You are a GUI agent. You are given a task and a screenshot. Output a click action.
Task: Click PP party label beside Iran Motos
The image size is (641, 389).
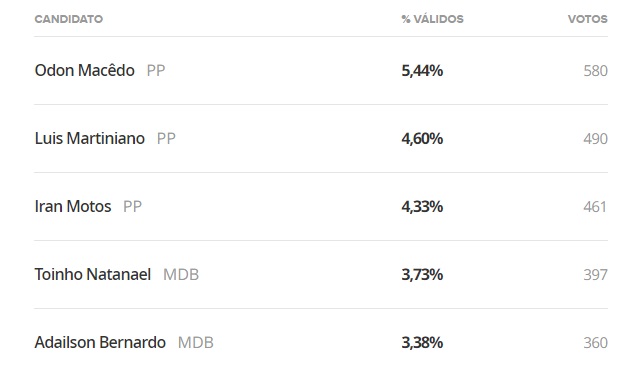[x=132, y=207]
